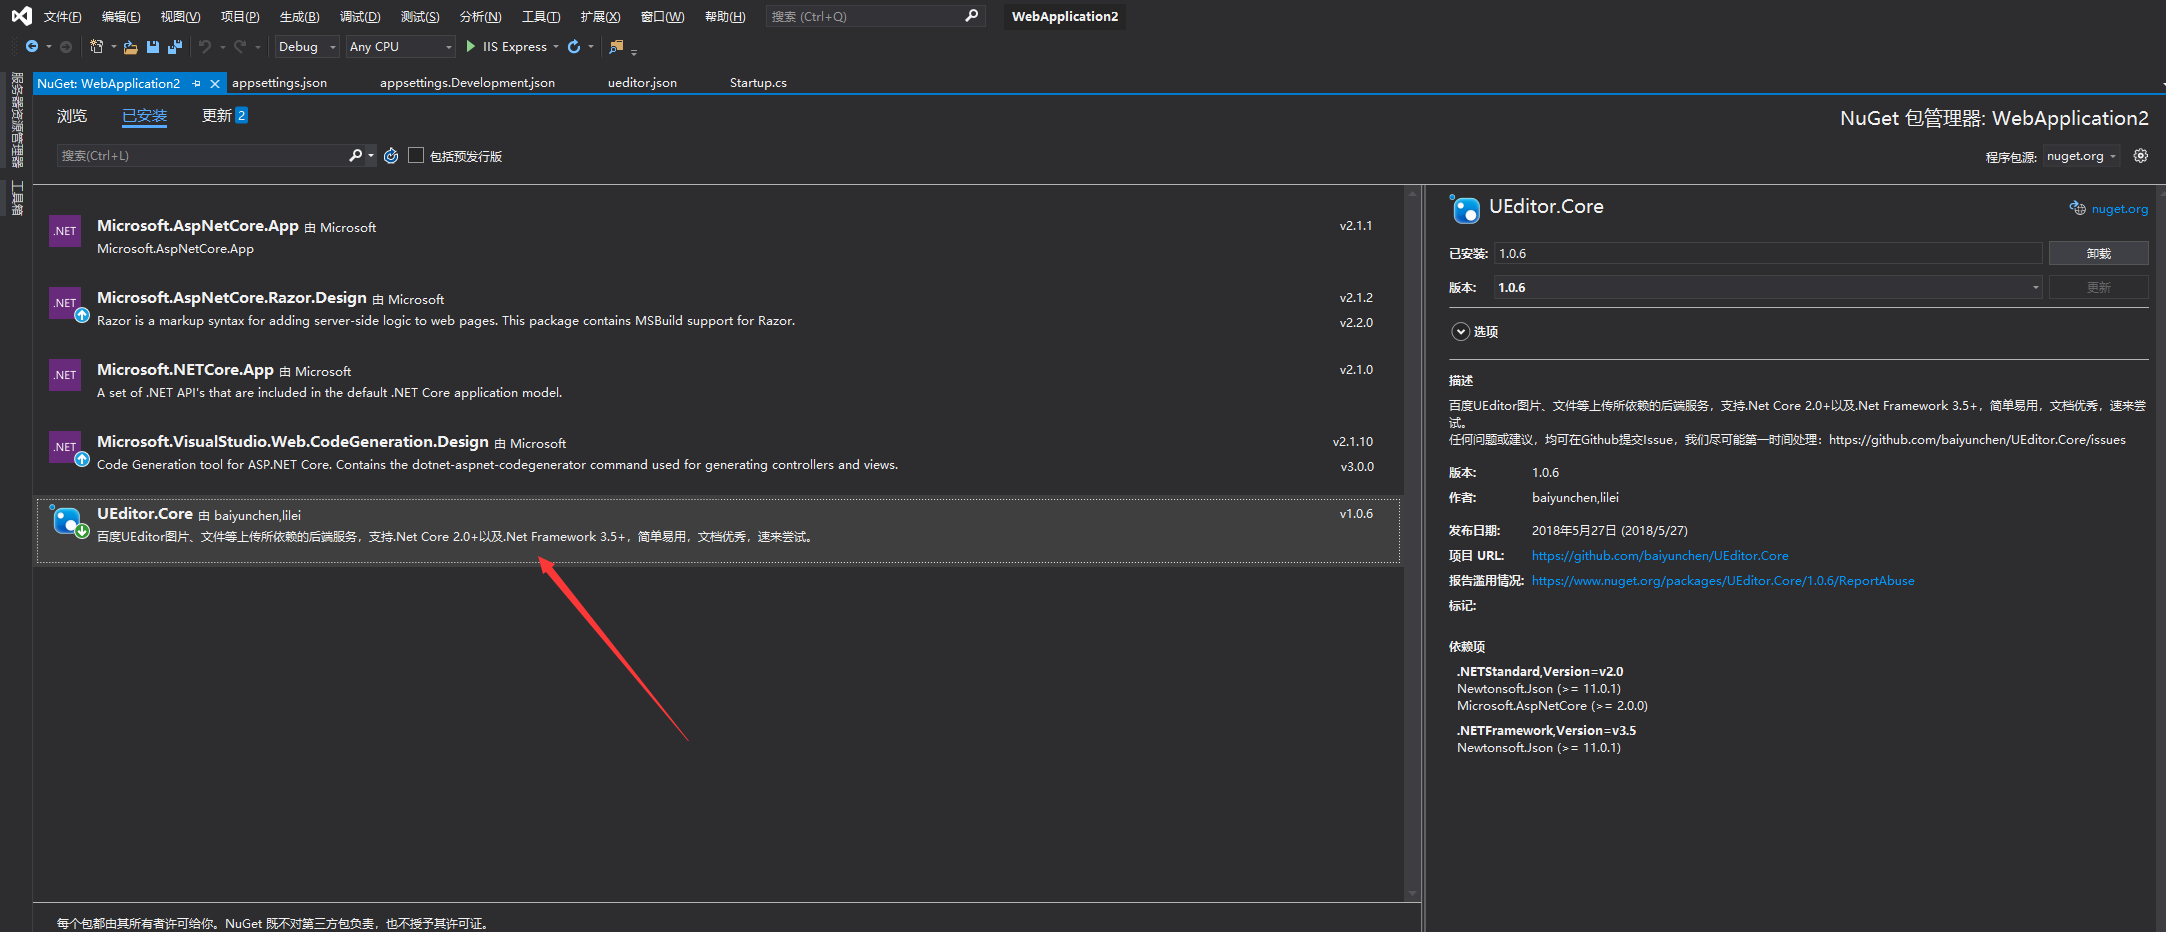Click the UEditor.Core icon in details pane
Viewport: 2166px width, 932px height.
pos(1465,209)
